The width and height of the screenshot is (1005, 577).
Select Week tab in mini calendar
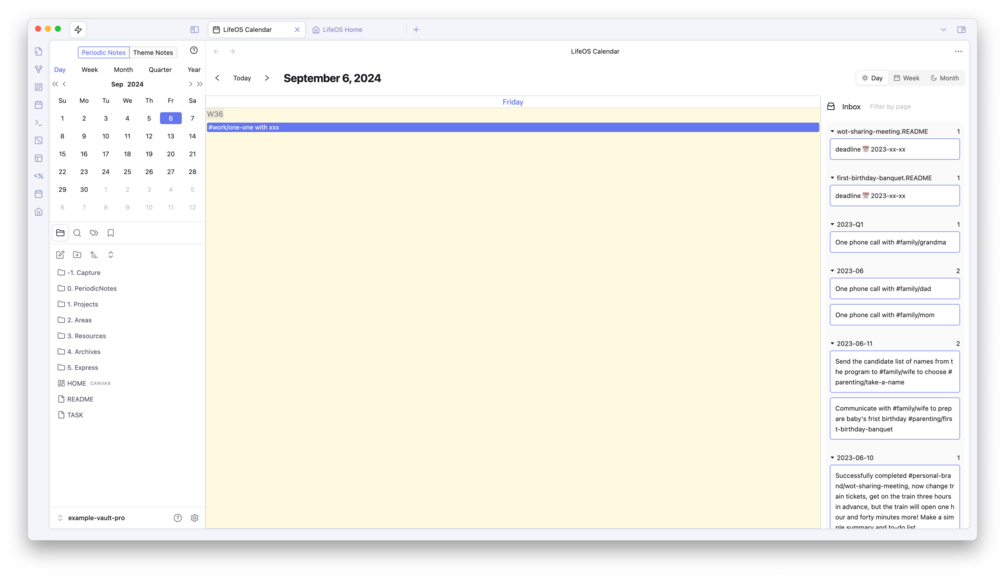click(x=90, y=69)
